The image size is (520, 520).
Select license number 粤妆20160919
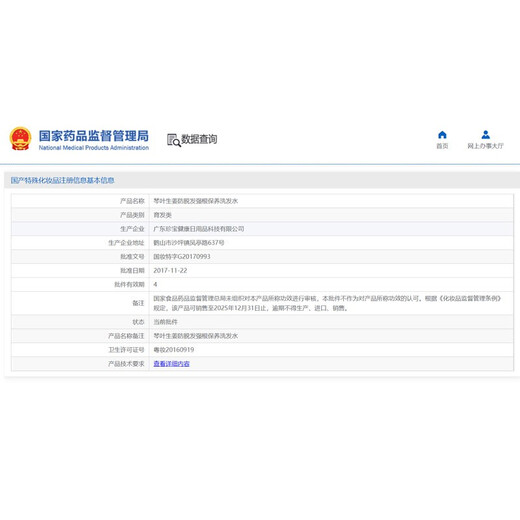[174, 350]
